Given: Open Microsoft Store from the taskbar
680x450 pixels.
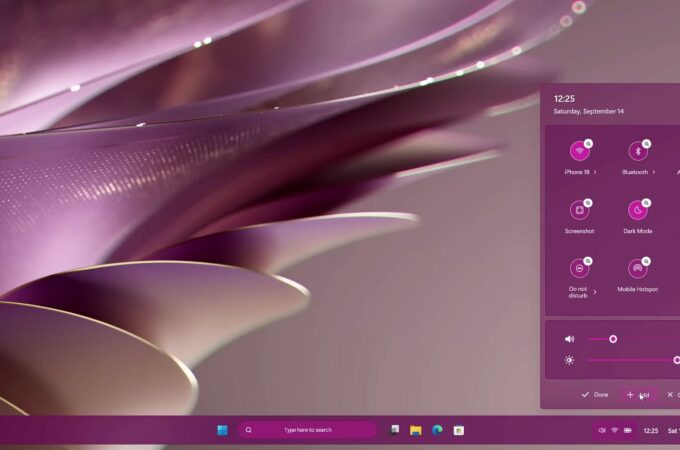Looking at the screenshot, I should point(459,430).
